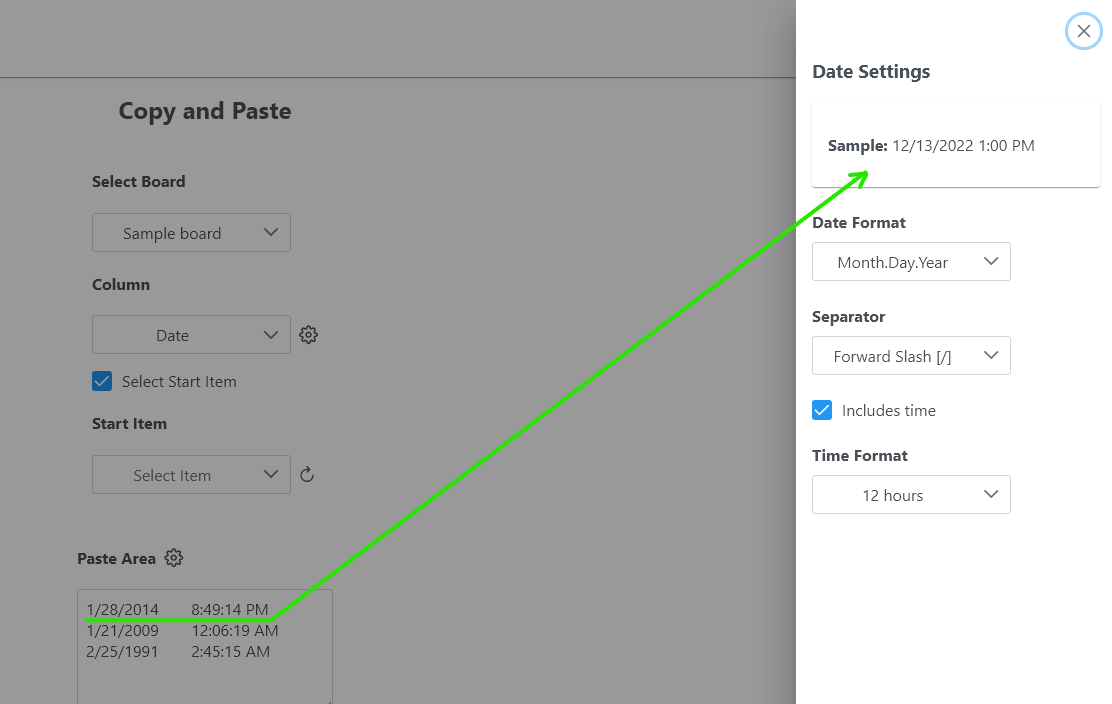This screenshot has width=1112, height=704.
Task: Click the Sample date preview card
Action: click(955, 146)
